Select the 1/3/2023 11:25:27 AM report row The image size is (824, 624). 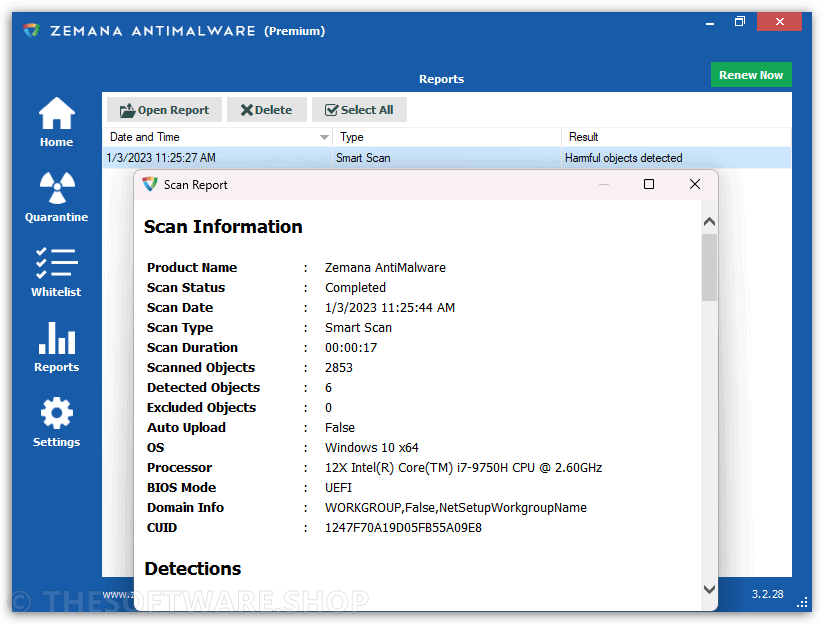(447, 158)
